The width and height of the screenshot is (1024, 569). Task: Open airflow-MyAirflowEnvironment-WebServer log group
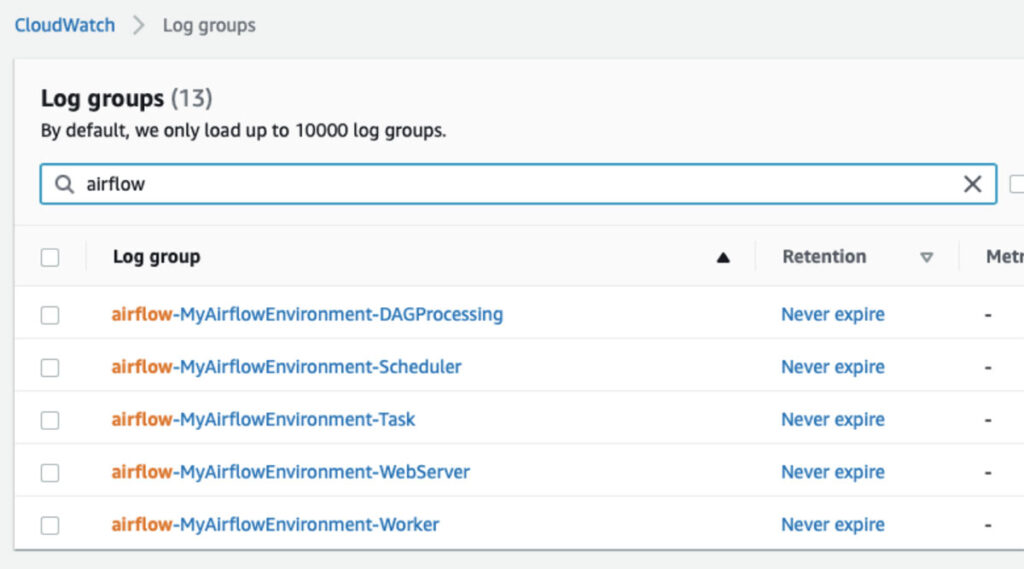click(290, 472)
